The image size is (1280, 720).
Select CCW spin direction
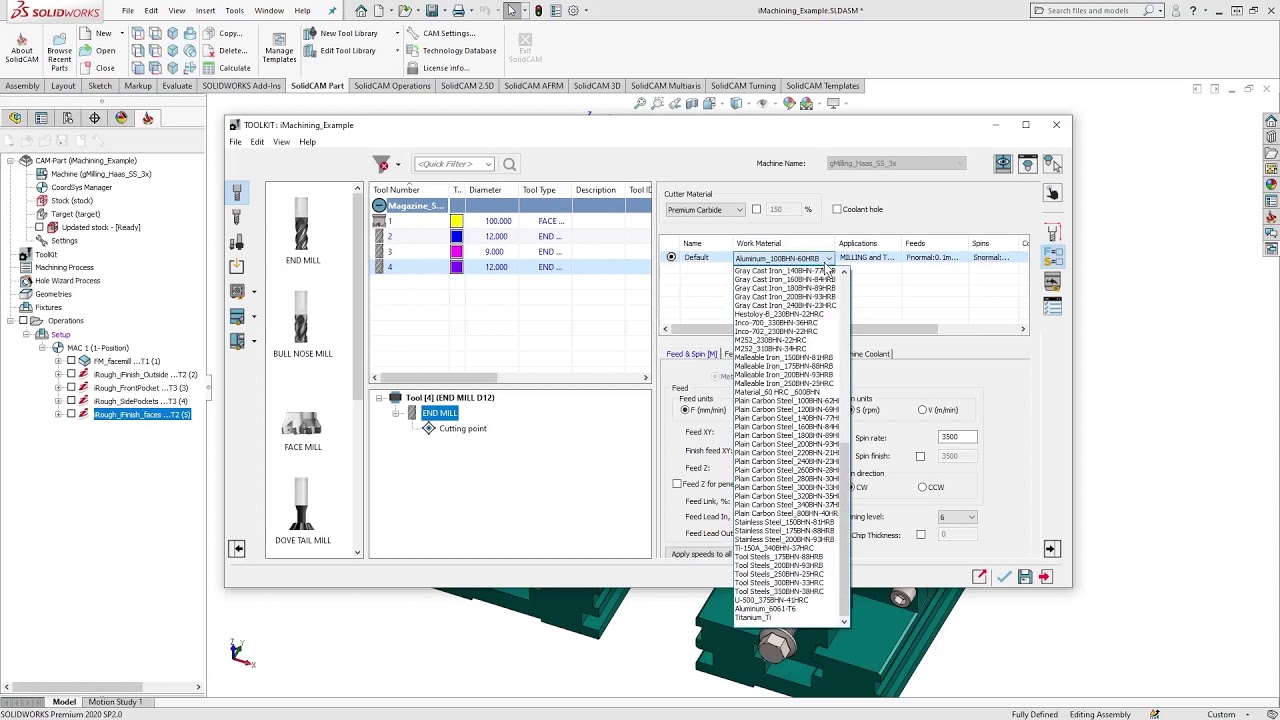922,487
